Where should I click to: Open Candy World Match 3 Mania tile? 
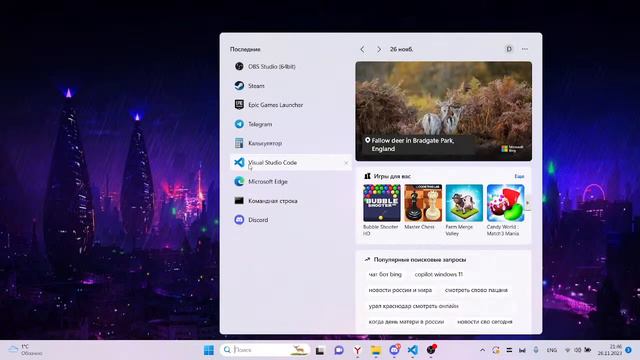pyautogui.click(x=505, y=210)
